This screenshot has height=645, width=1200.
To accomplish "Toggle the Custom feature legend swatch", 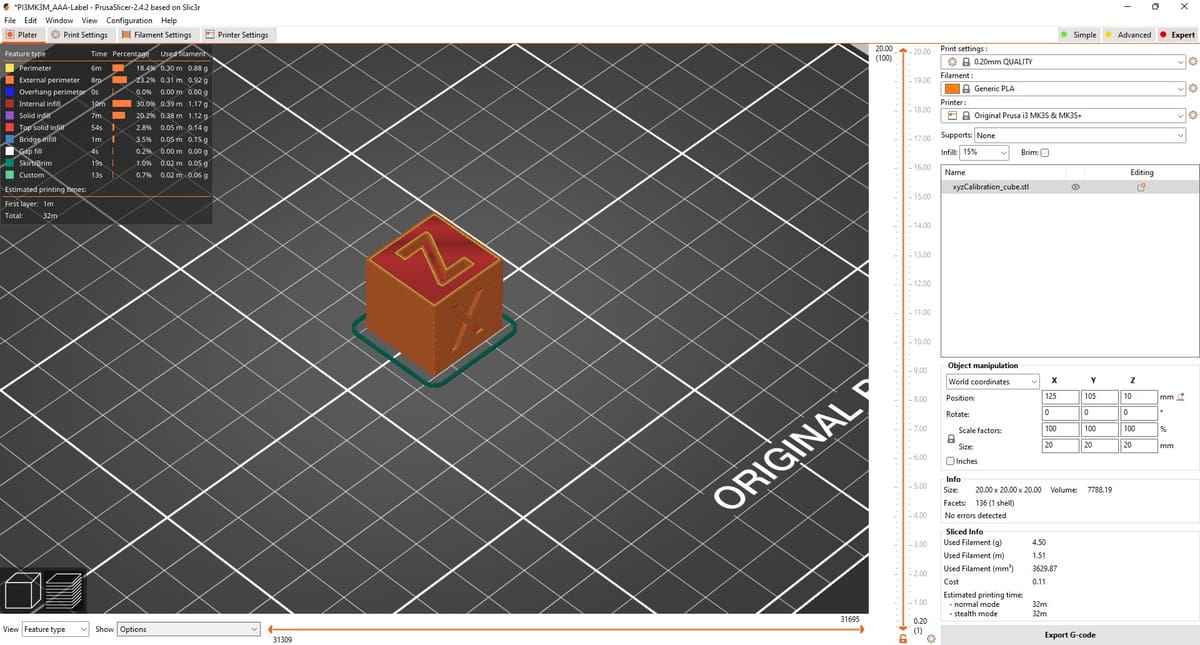I will click(10, 175).
